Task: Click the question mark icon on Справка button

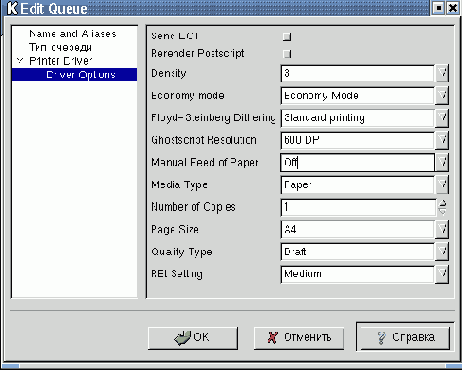Action: [381, 338]
